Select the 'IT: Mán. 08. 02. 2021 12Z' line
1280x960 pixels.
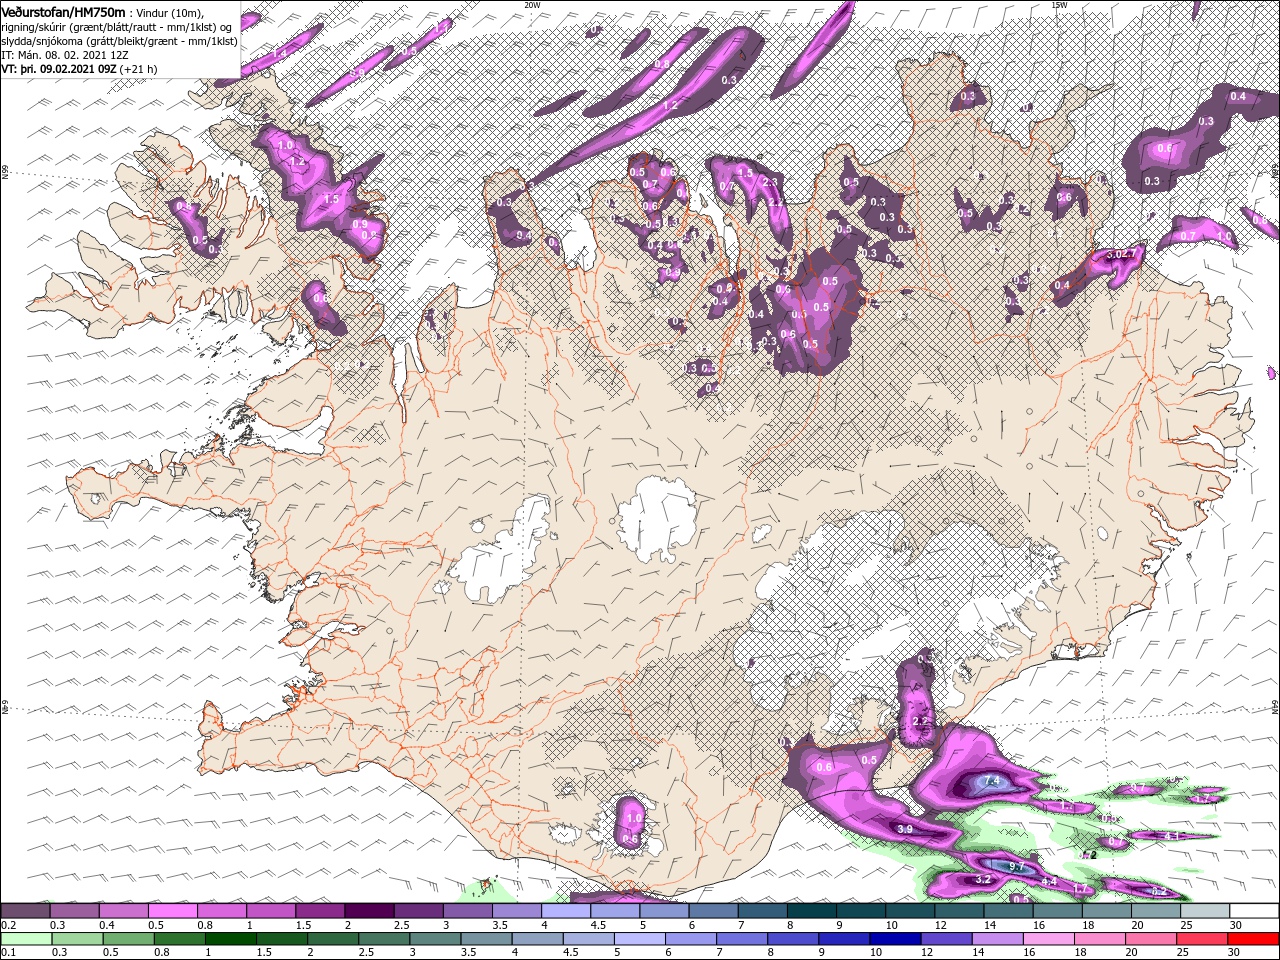63,54
